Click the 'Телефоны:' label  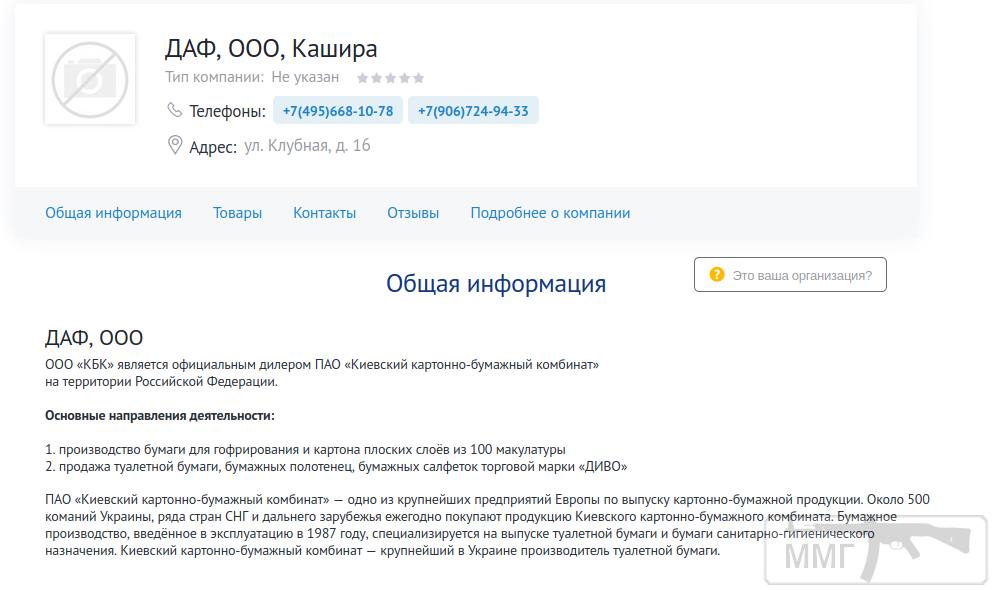pyautogui.click(x=228, y=112)
